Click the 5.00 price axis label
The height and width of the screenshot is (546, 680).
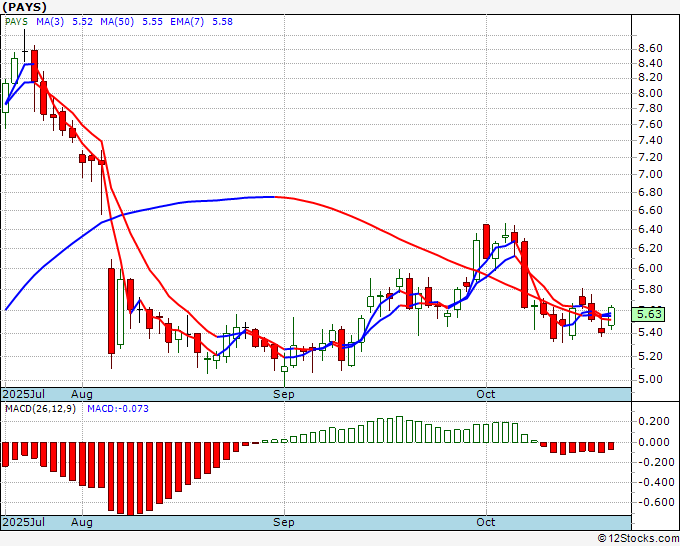[x=650, y=379]
